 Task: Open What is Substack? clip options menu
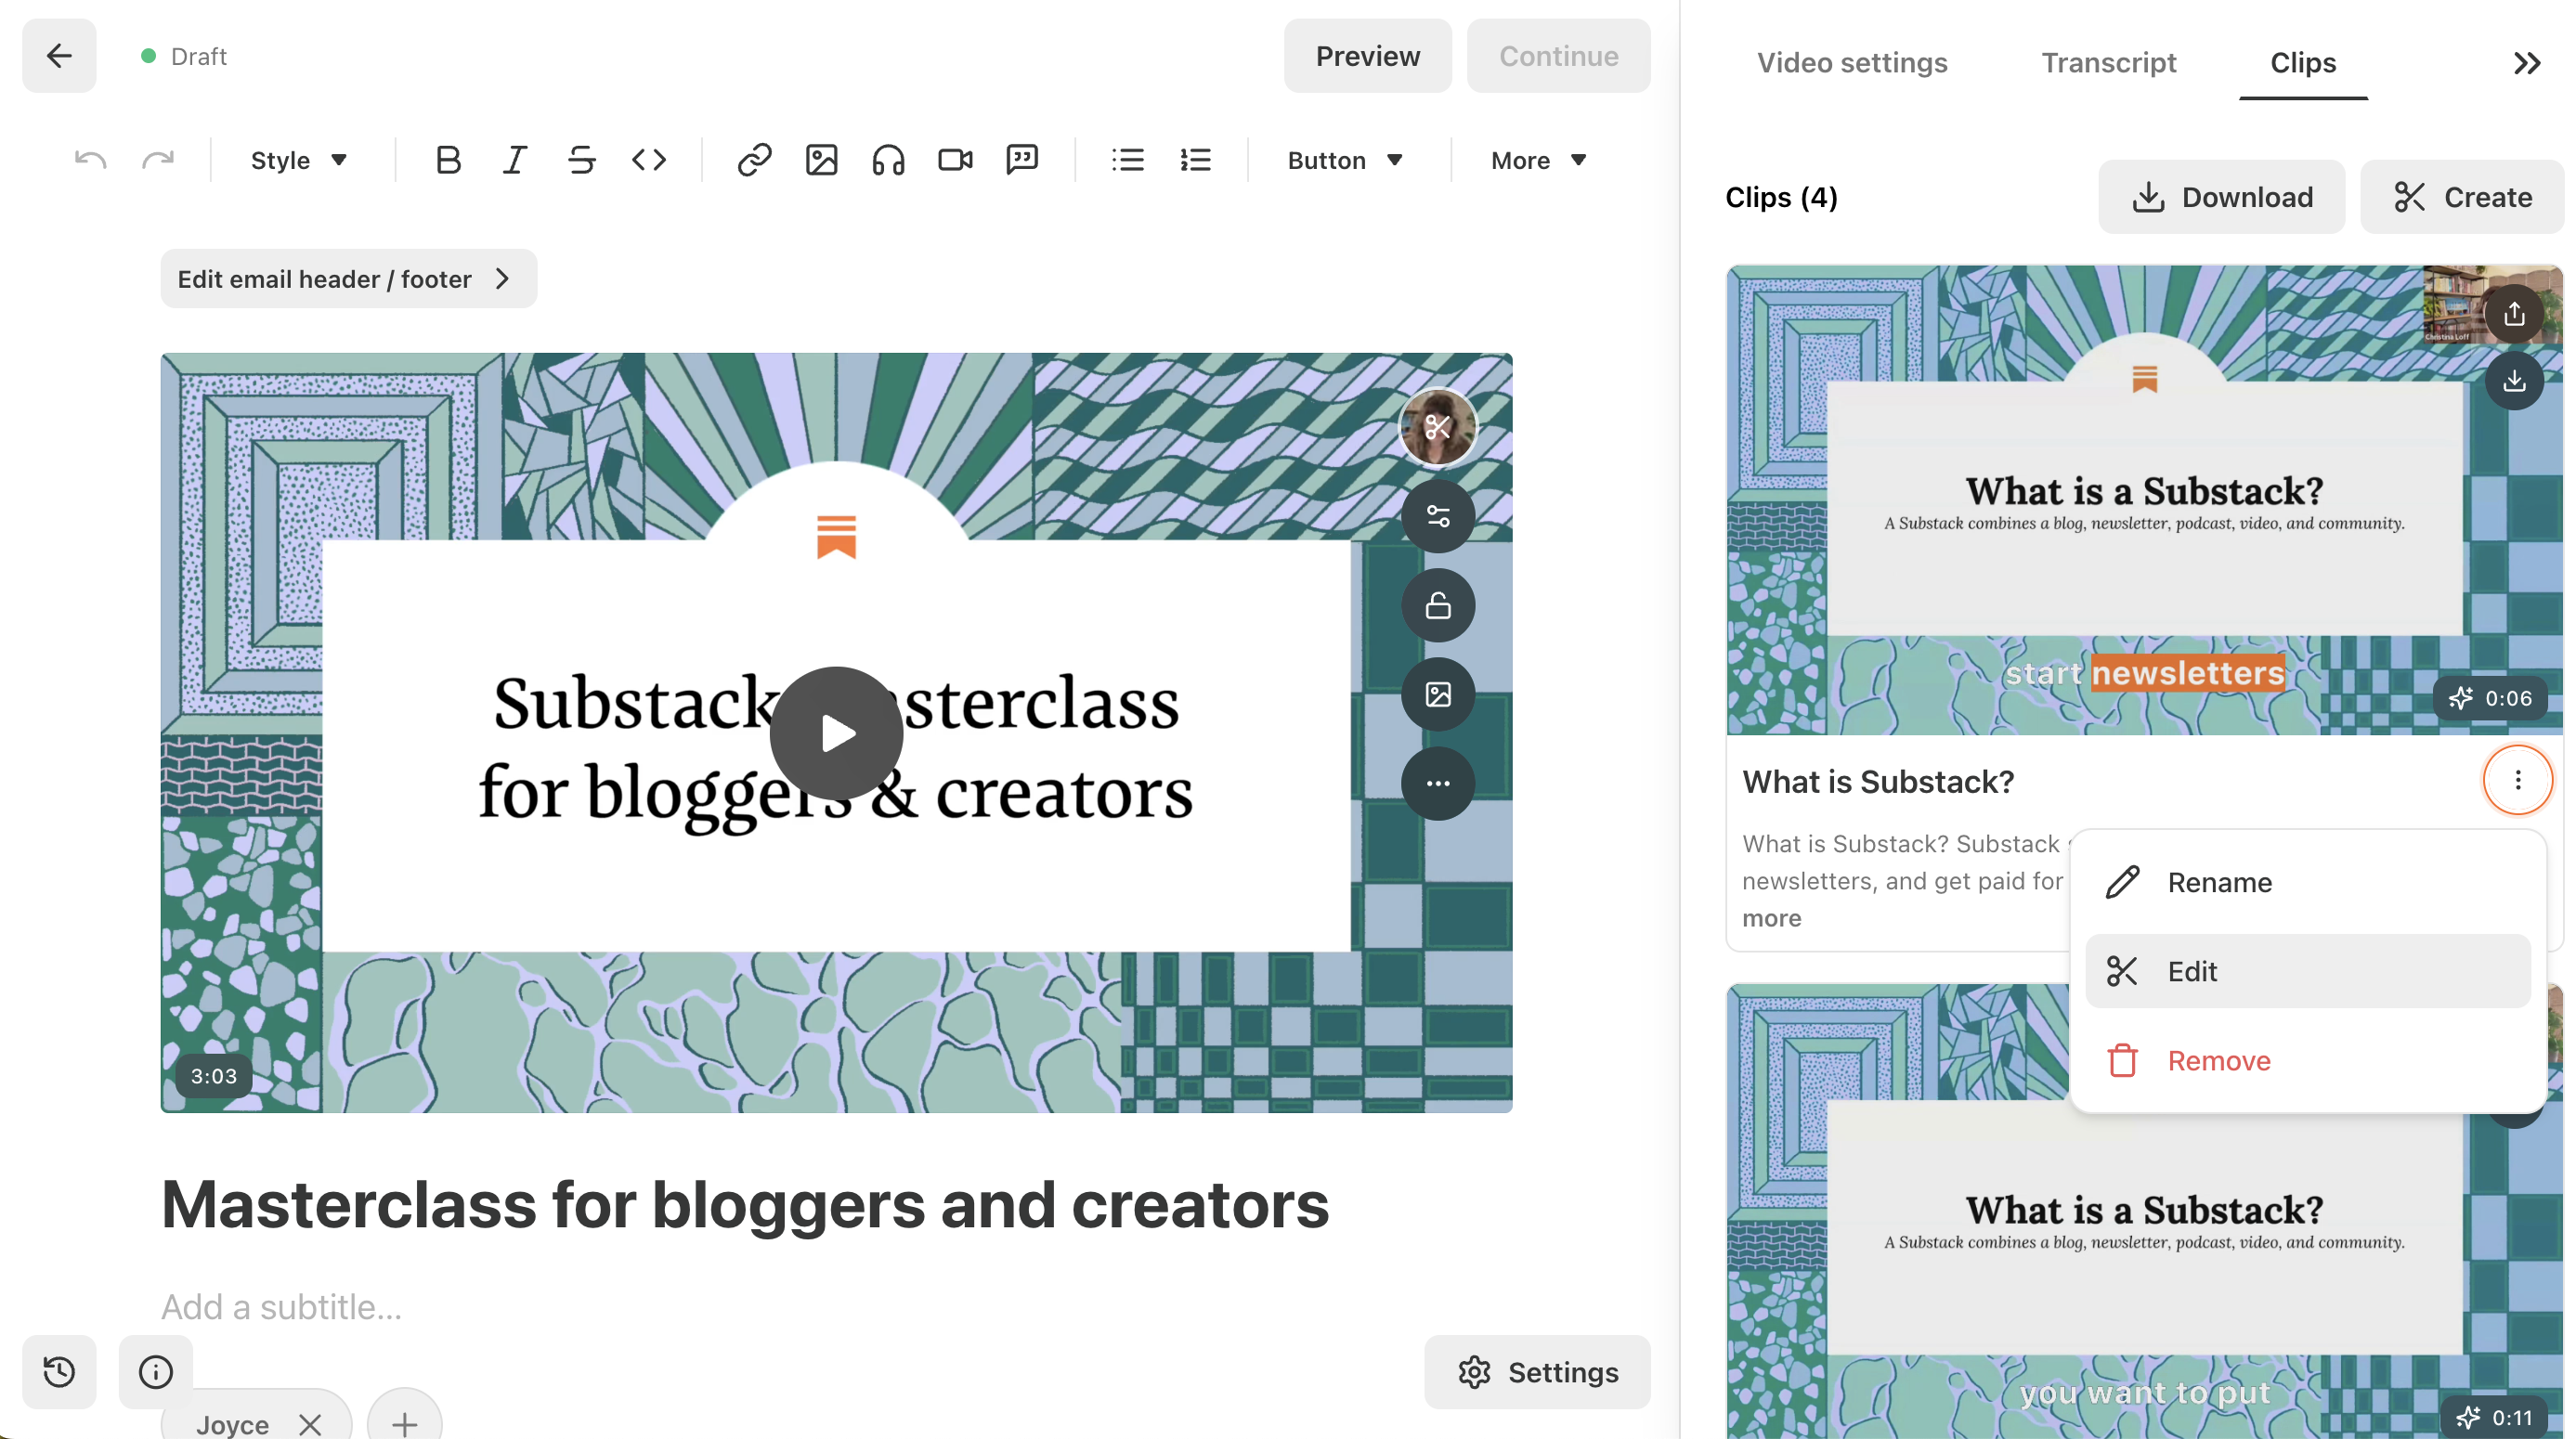(2517, 780)
